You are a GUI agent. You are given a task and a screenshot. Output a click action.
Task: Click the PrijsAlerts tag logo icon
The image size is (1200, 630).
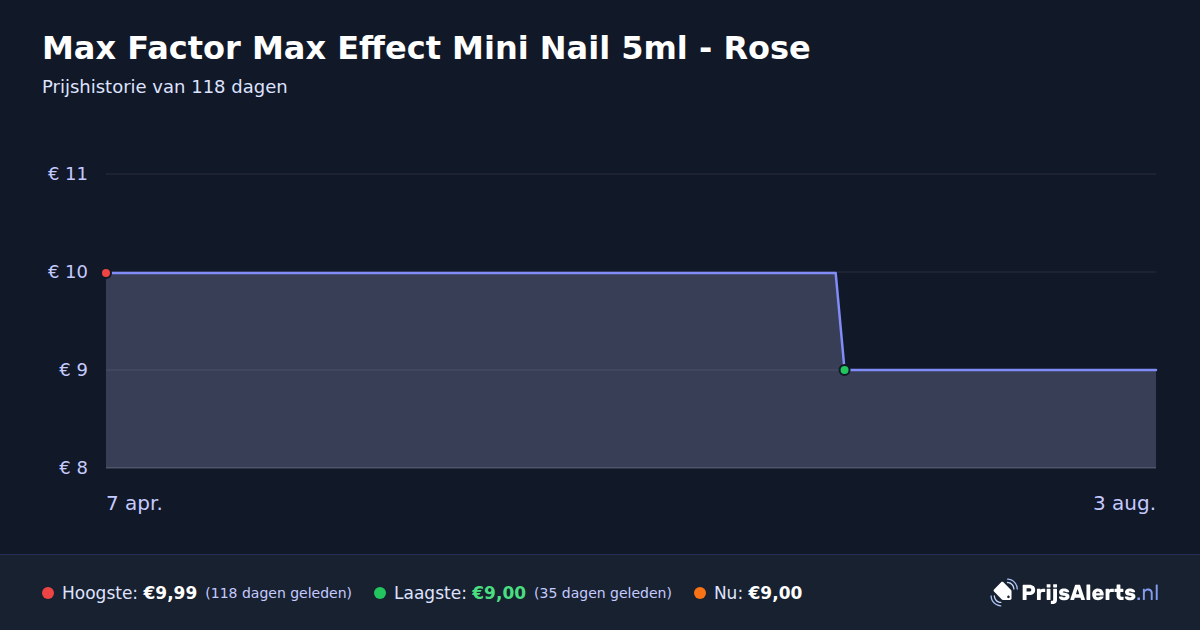point(1003,593)
